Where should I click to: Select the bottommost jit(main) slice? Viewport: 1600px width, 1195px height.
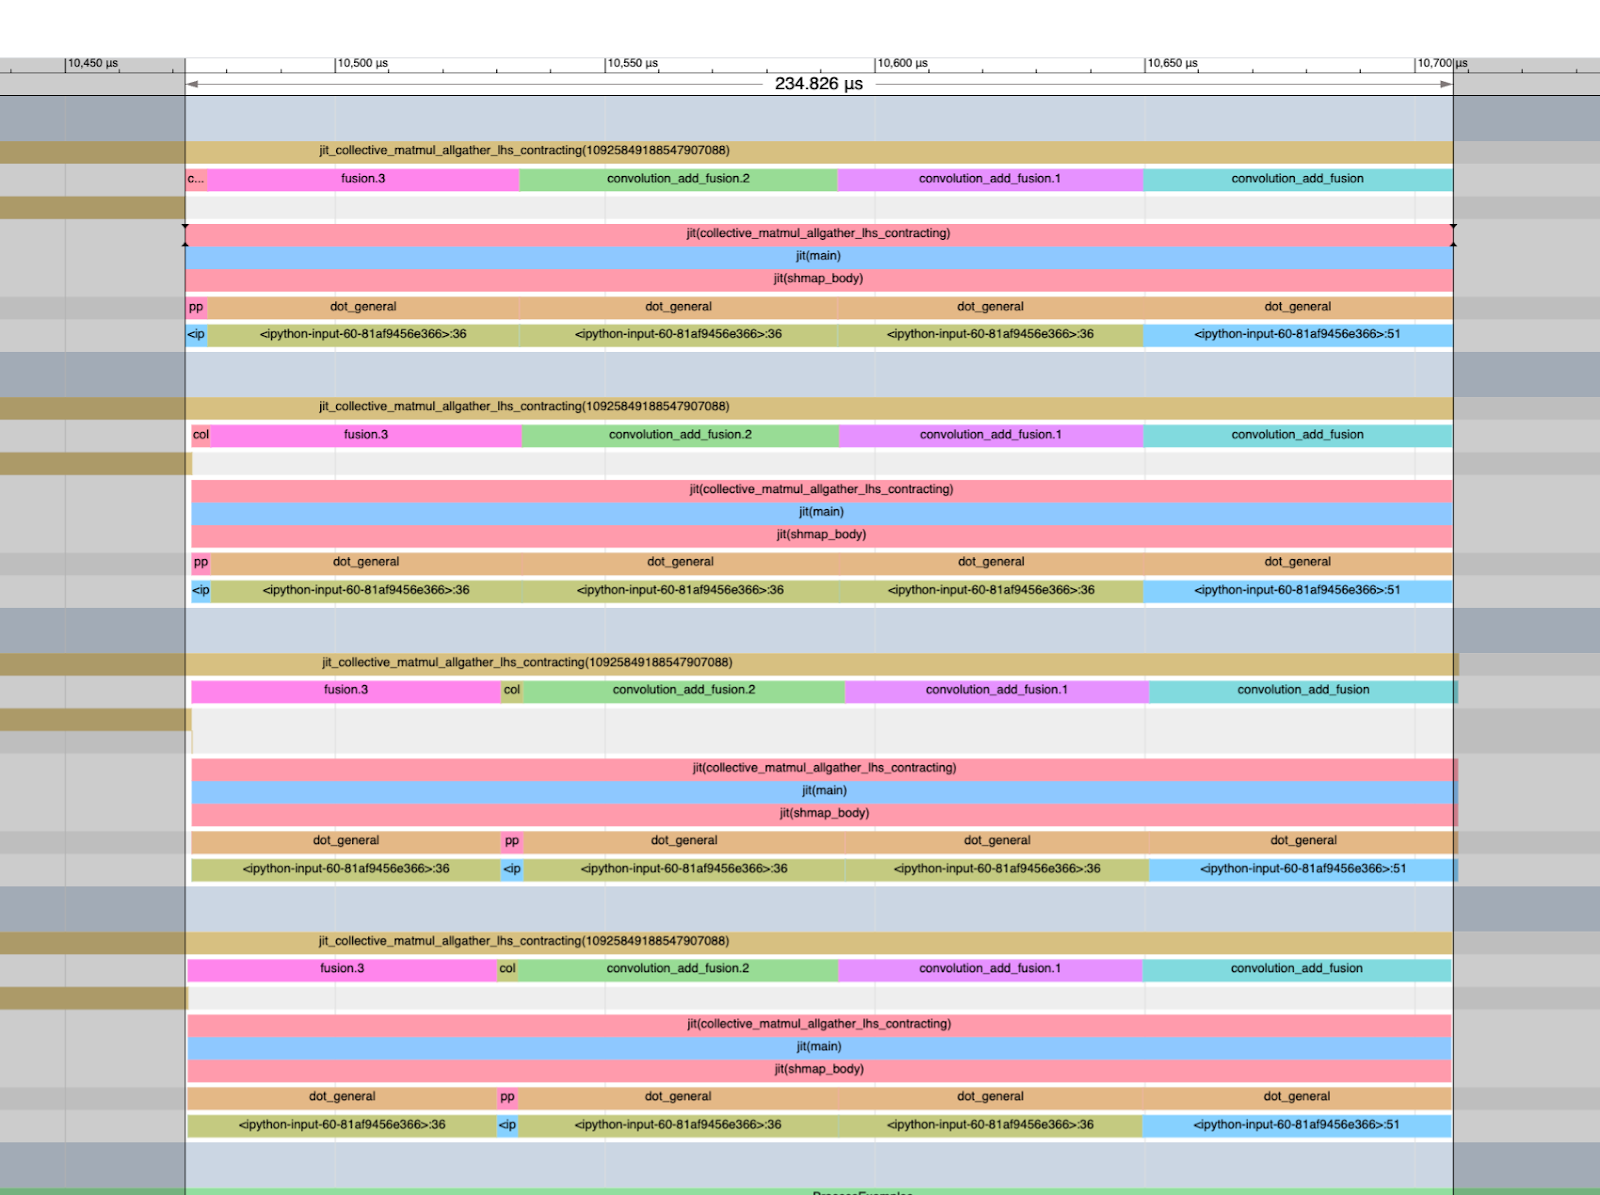coord(818,1047)
